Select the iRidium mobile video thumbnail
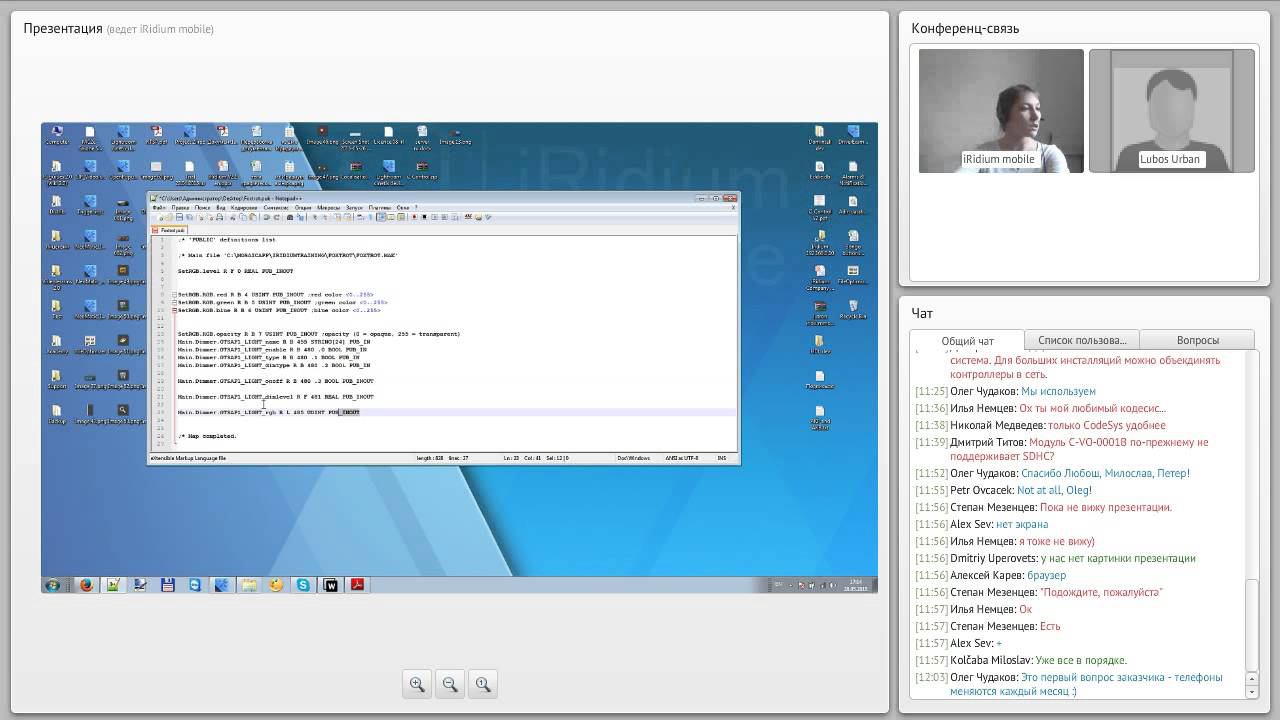 click(1001, 111)
